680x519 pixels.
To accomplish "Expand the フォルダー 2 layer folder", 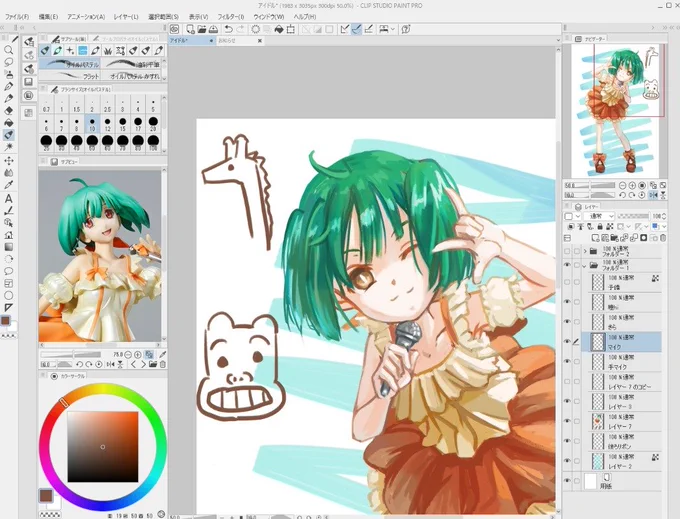I will (x=585, y=251).
